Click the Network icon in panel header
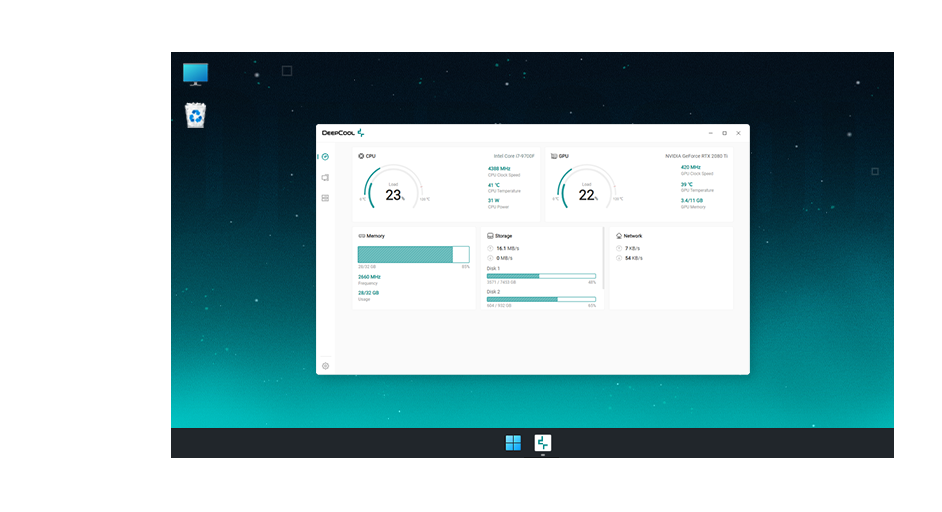 (x=619, y=236)
